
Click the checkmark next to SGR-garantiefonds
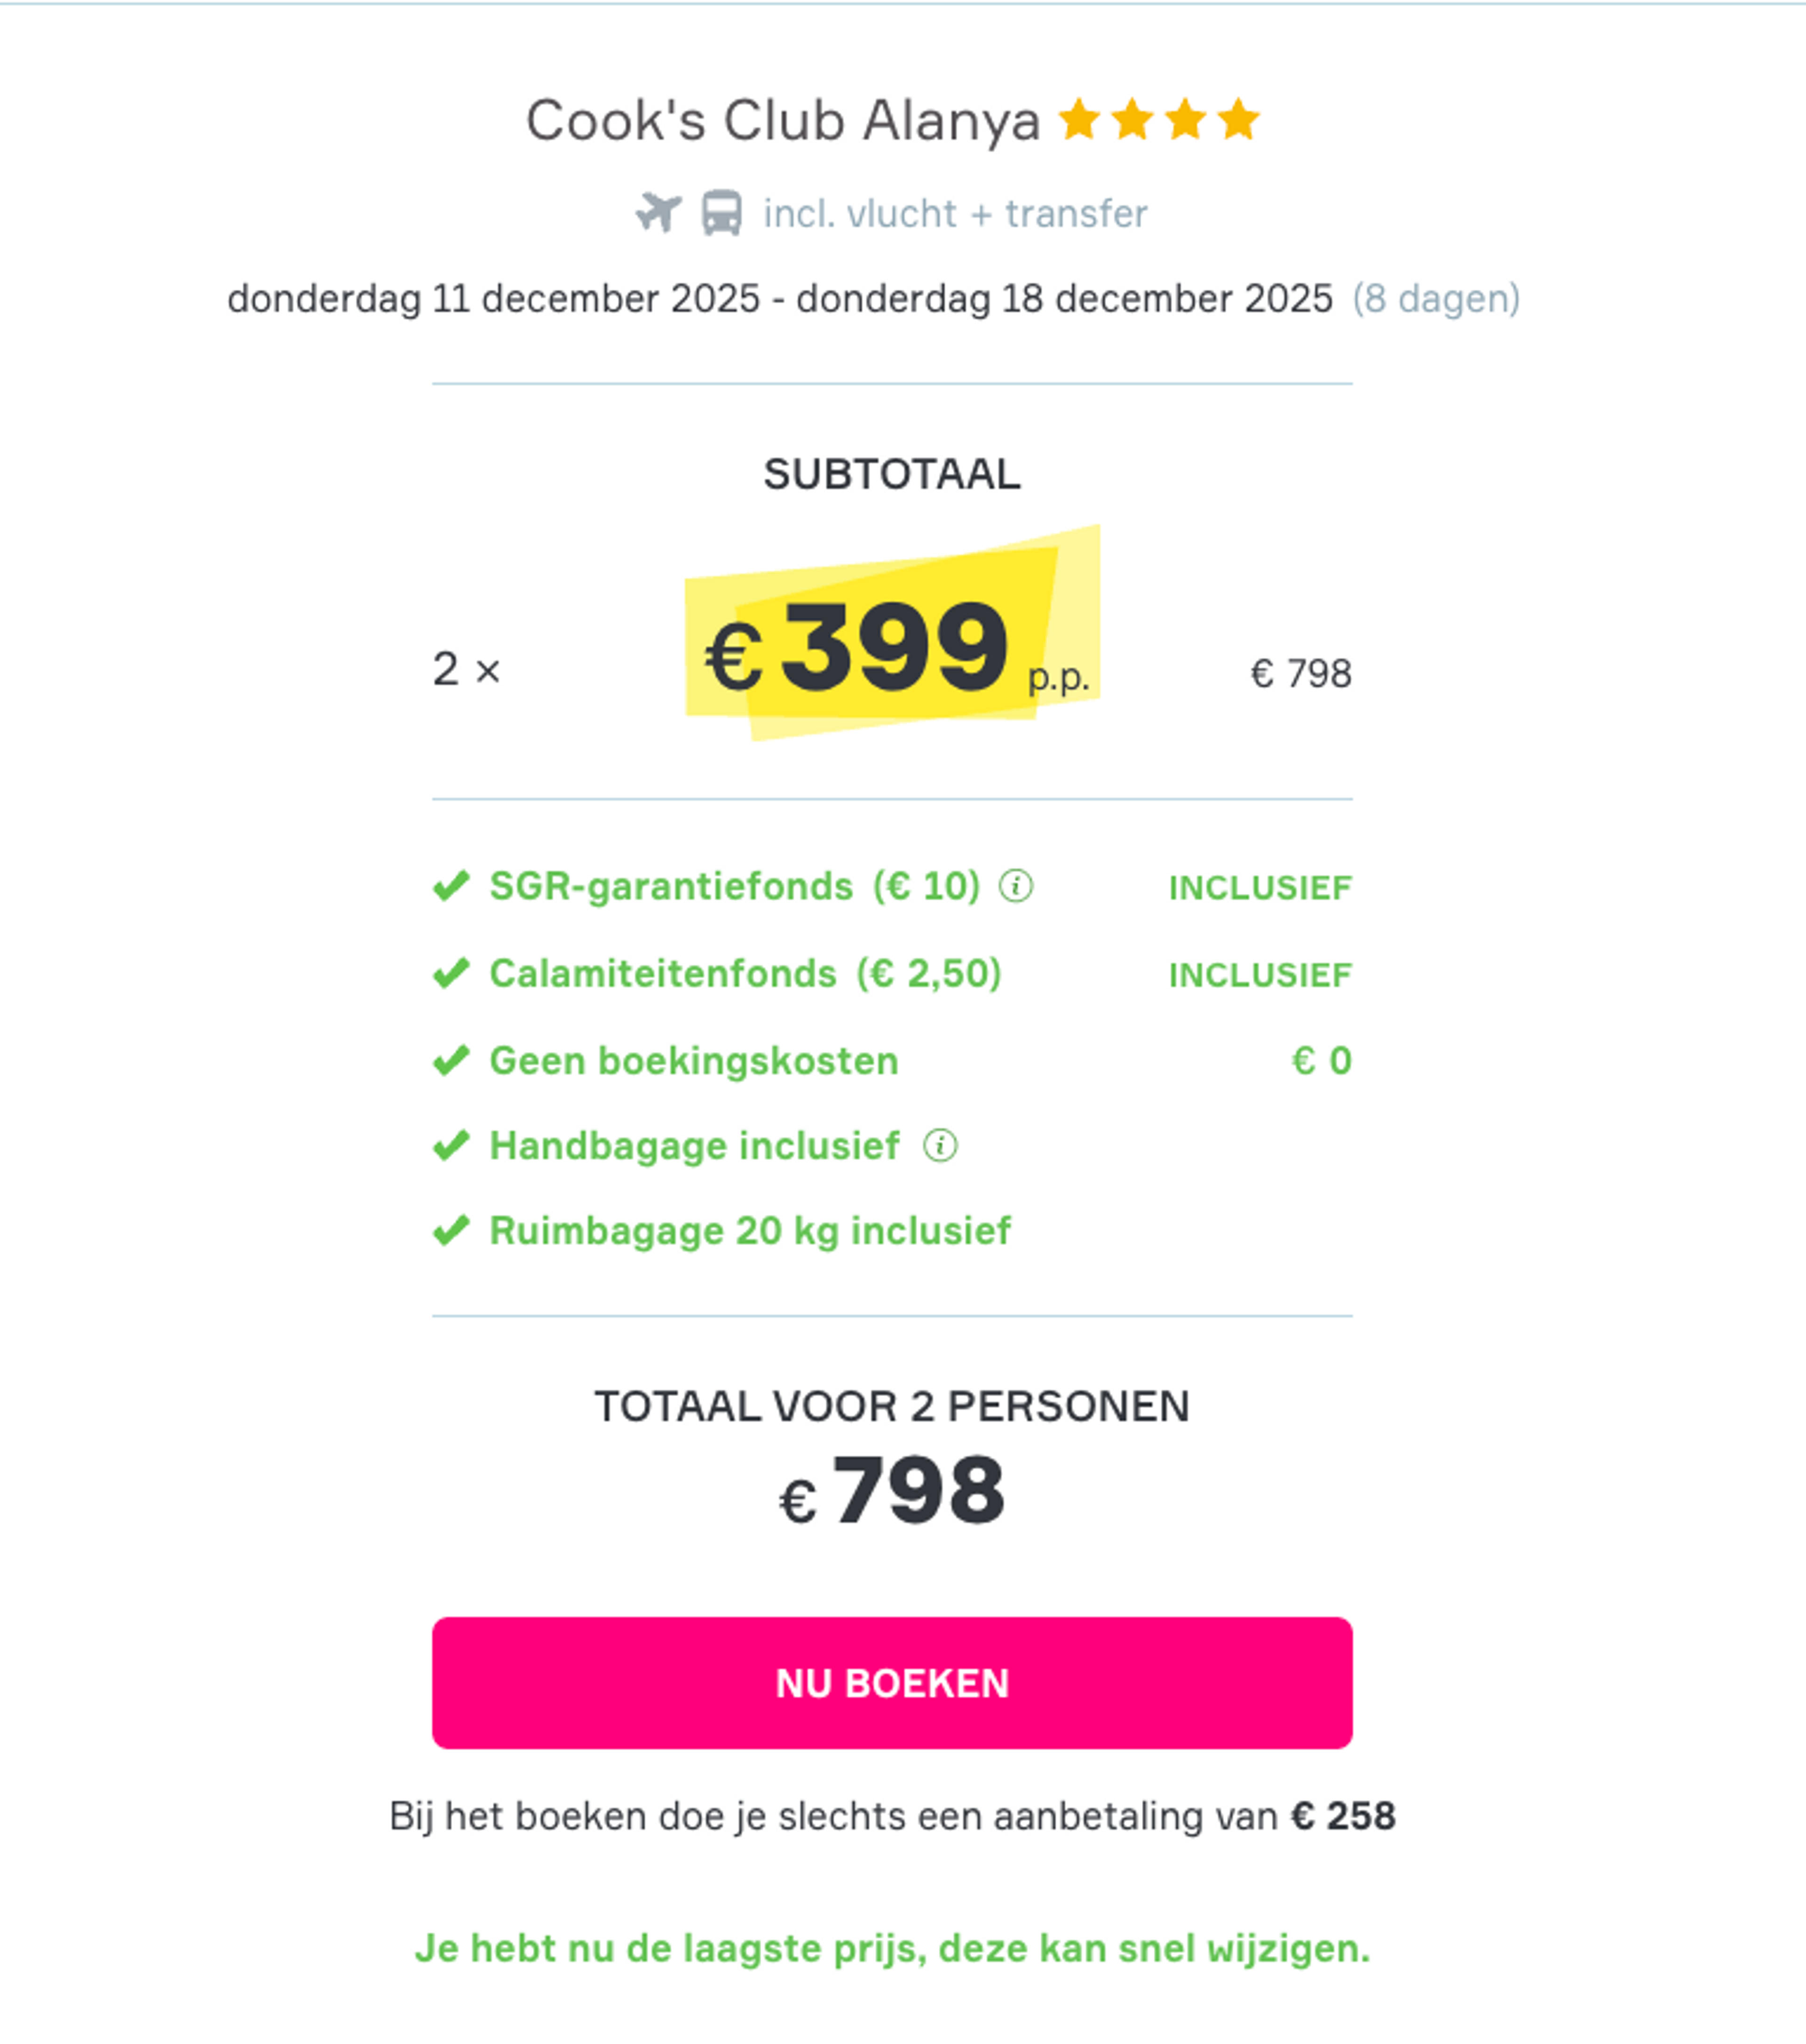click(452, 885)
